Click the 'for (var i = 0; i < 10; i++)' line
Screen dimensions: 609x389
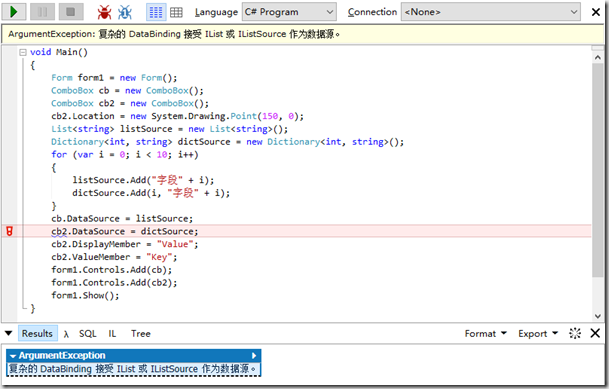tap(125, 155)
